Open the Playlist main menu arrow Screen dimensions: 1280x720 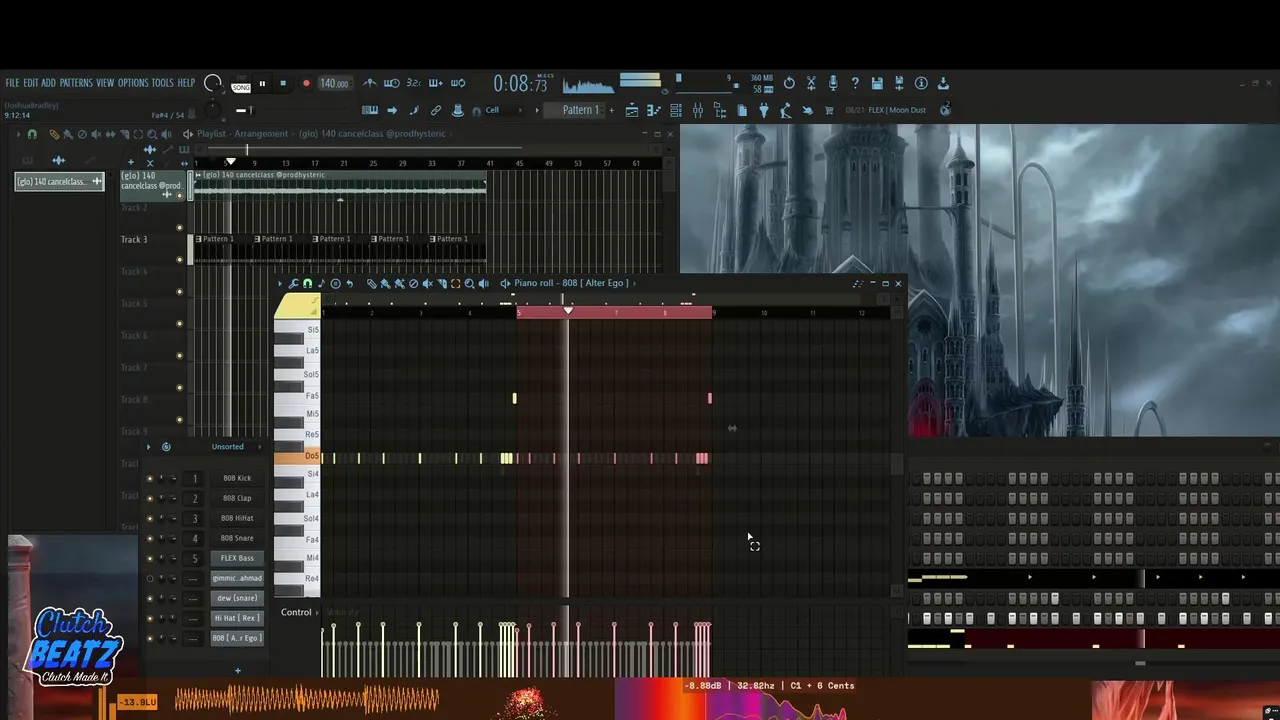pyautogui.click(x=19, y=134)
